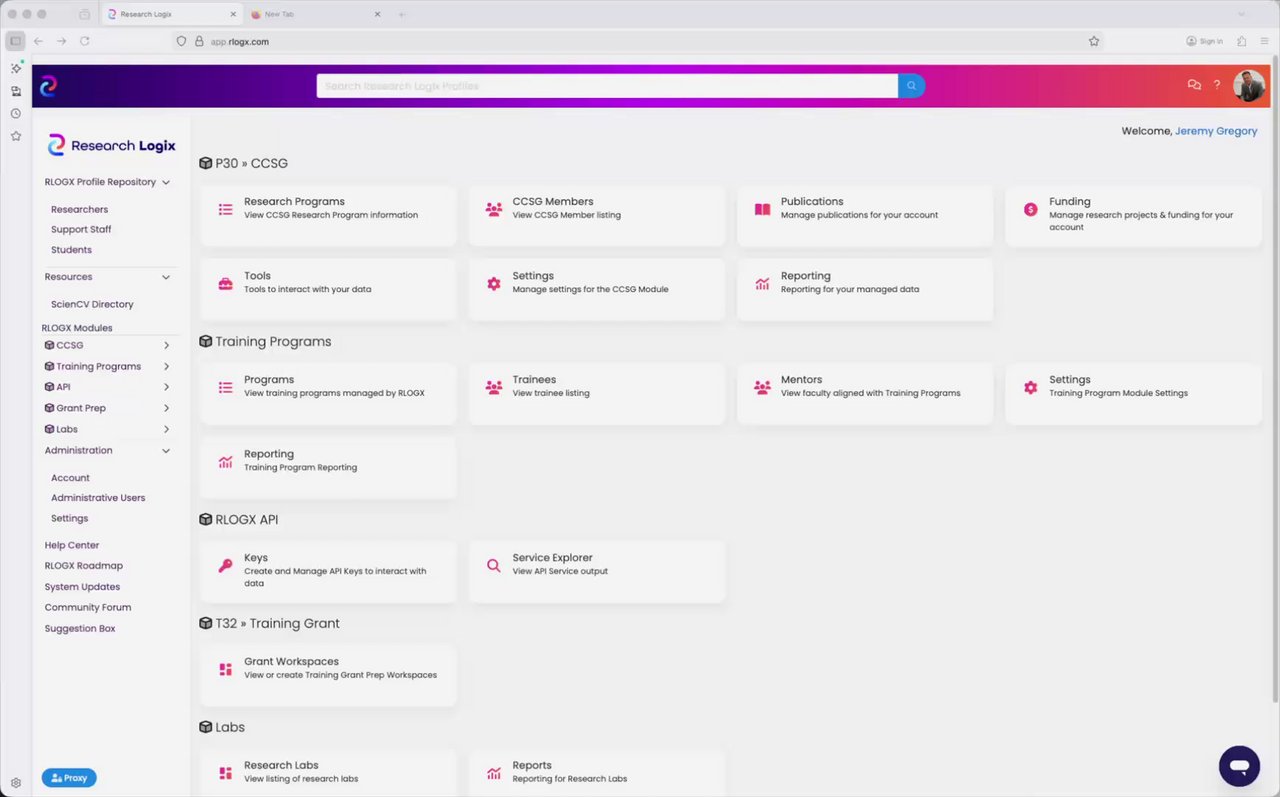Expand the Grant Prep module chevron
1280x797 pixels.
(166, 408)
